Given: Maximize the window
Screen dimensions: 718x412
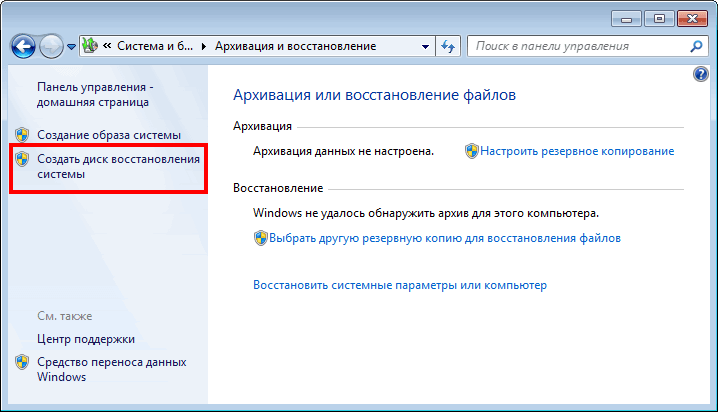Looking at the screenshot, I should [659, 19].
